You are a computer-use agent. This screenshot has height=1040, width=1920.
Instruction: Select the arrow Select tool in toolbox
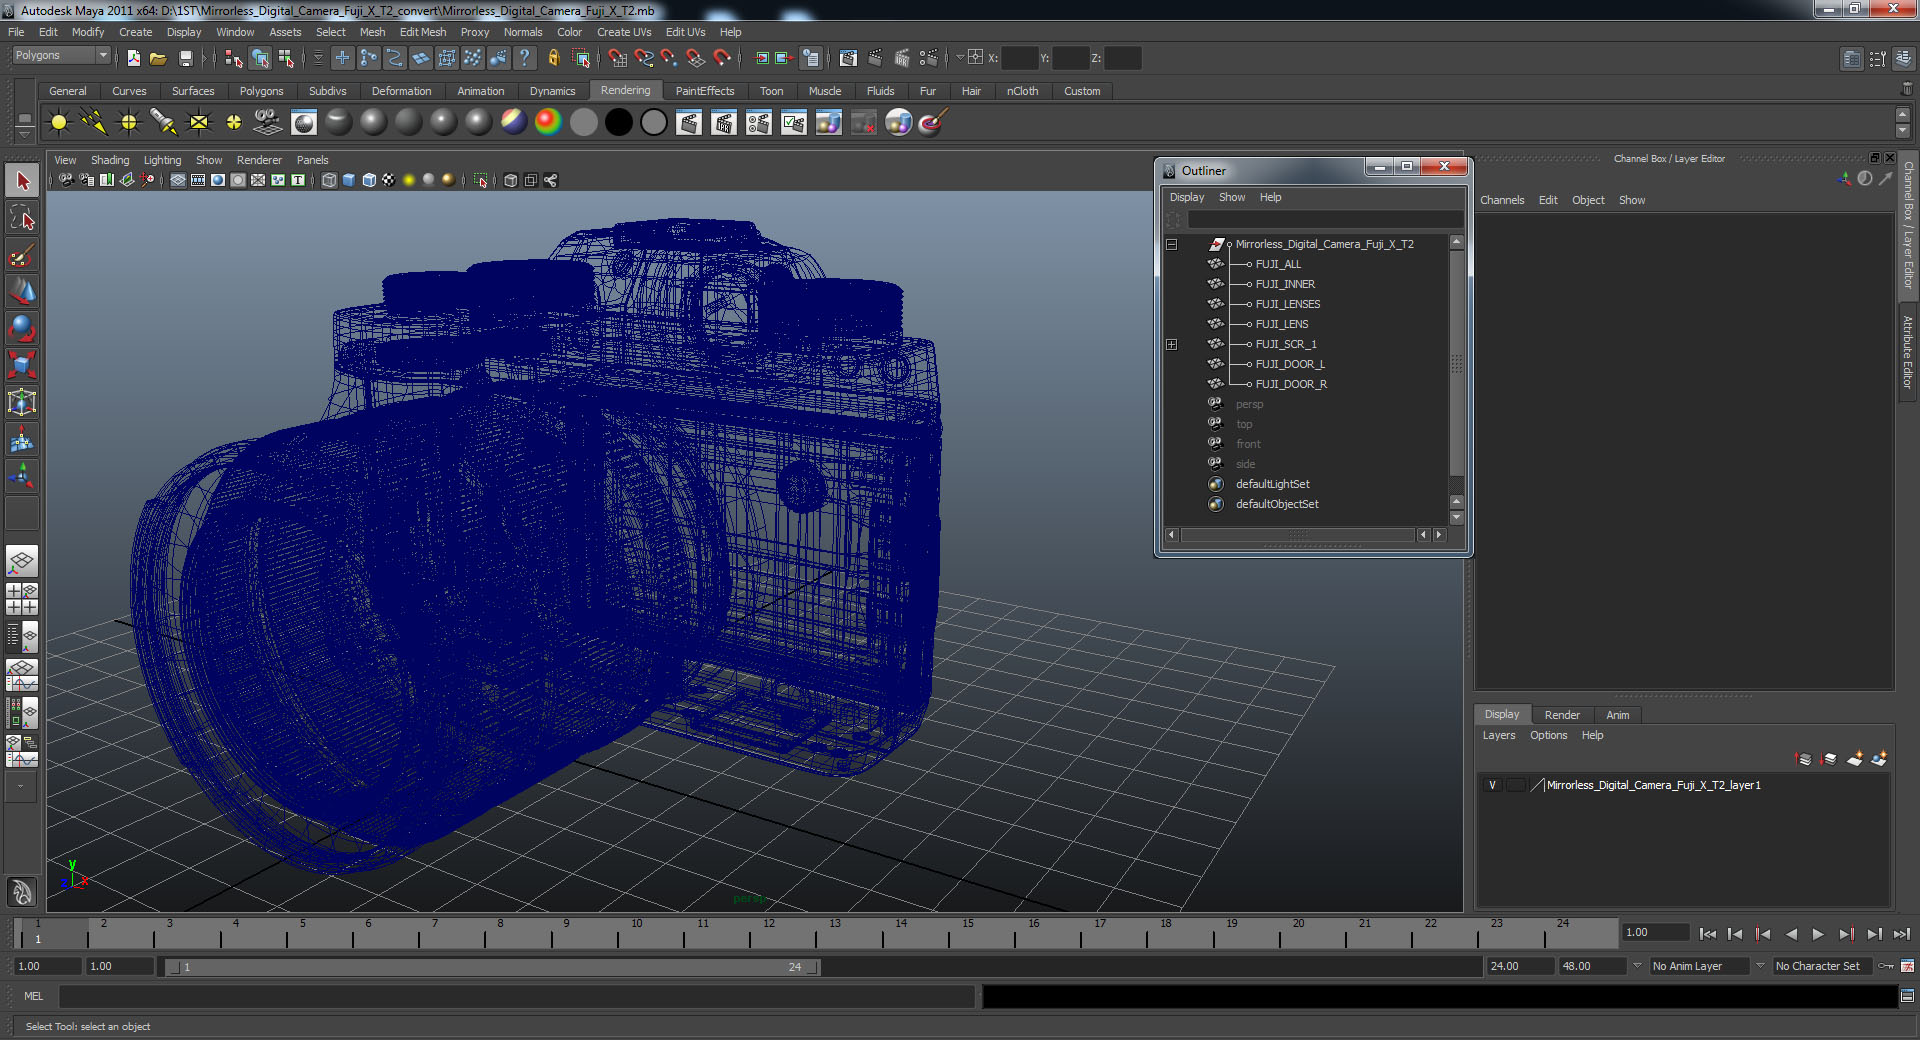point(22,181)
